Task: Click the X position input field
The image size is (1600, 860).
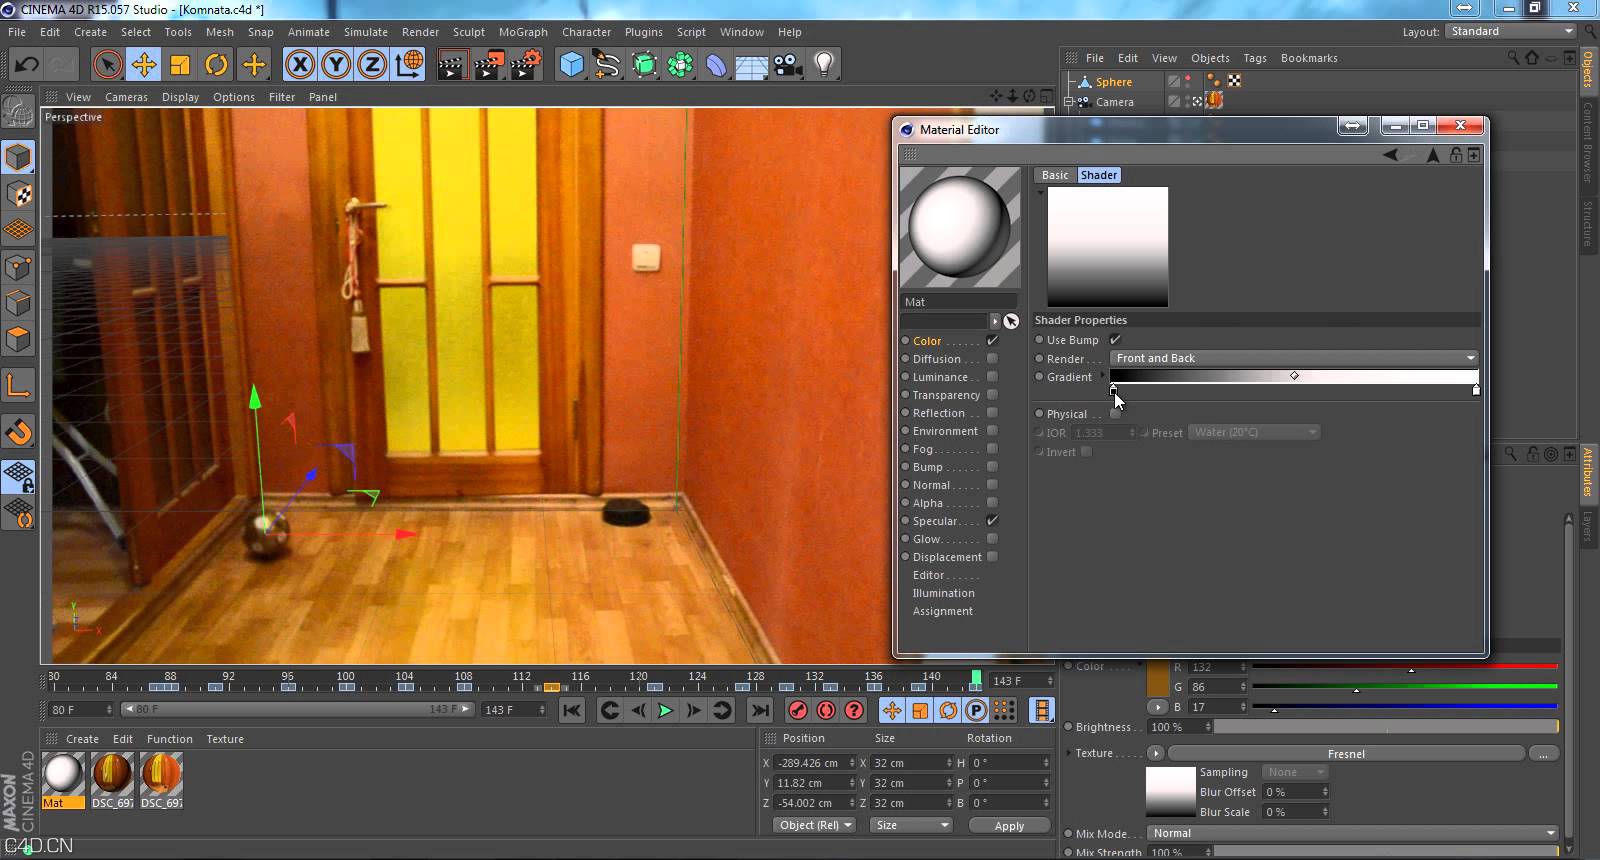Action: [815, 763]
